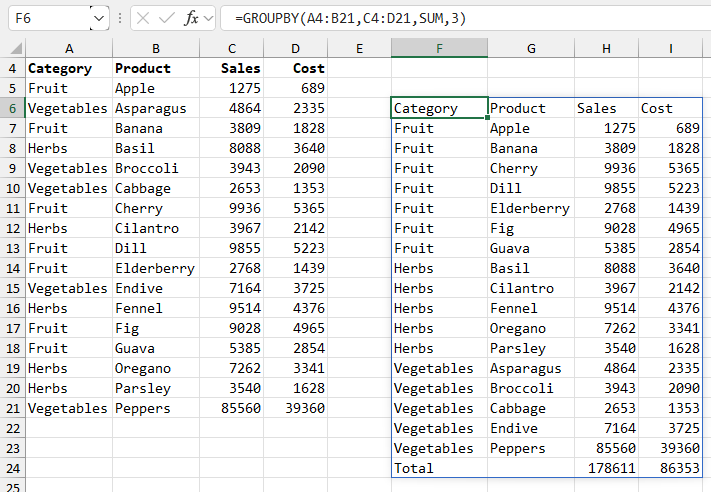Select column C header
The width and height of the screenshot is (711, 492).
pyautogui.click(x=232, y=48)
